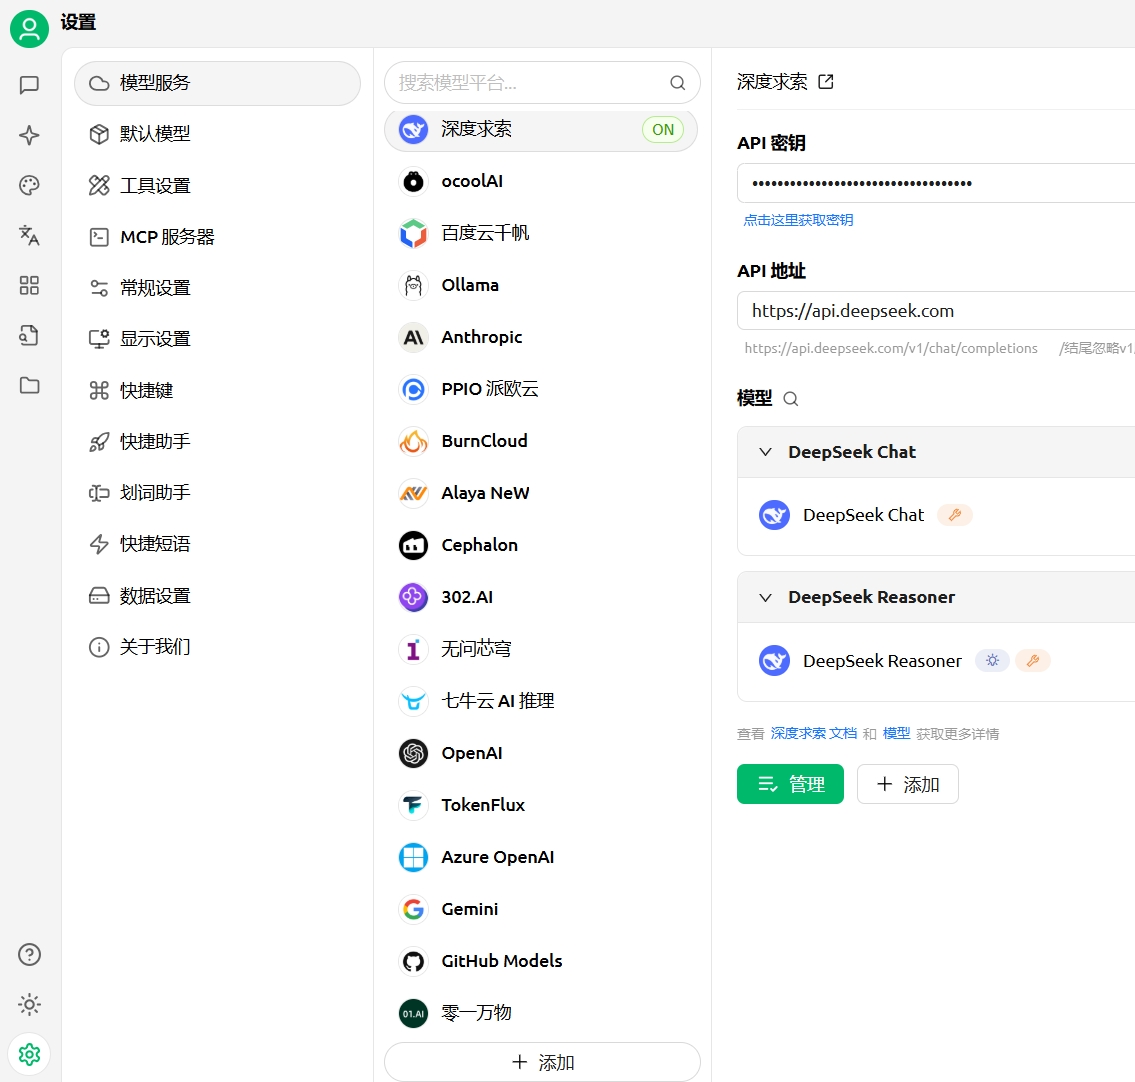Collapse the DeepSeek Reasoner group

click(765, 598)
